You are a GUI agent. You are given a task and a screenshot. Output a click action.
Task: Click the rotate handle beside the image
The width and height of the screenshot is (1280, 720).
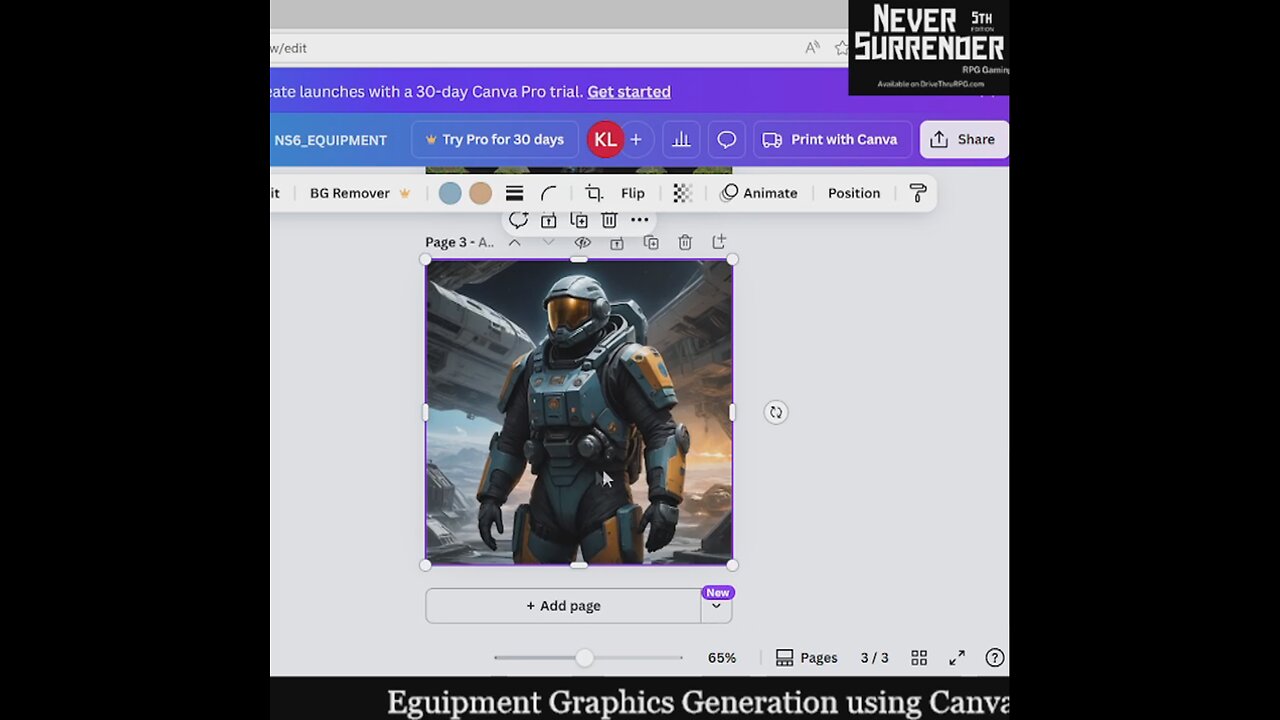776,412
